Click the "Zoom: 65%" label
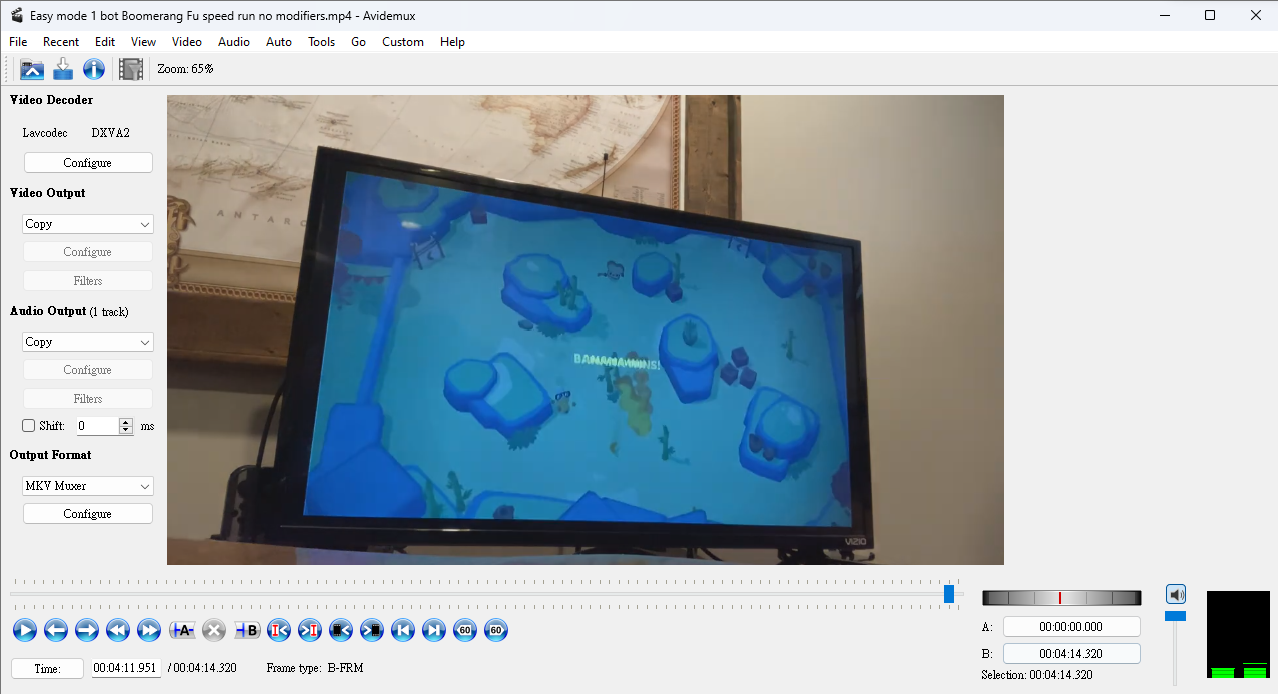 (x=185, y=69)
